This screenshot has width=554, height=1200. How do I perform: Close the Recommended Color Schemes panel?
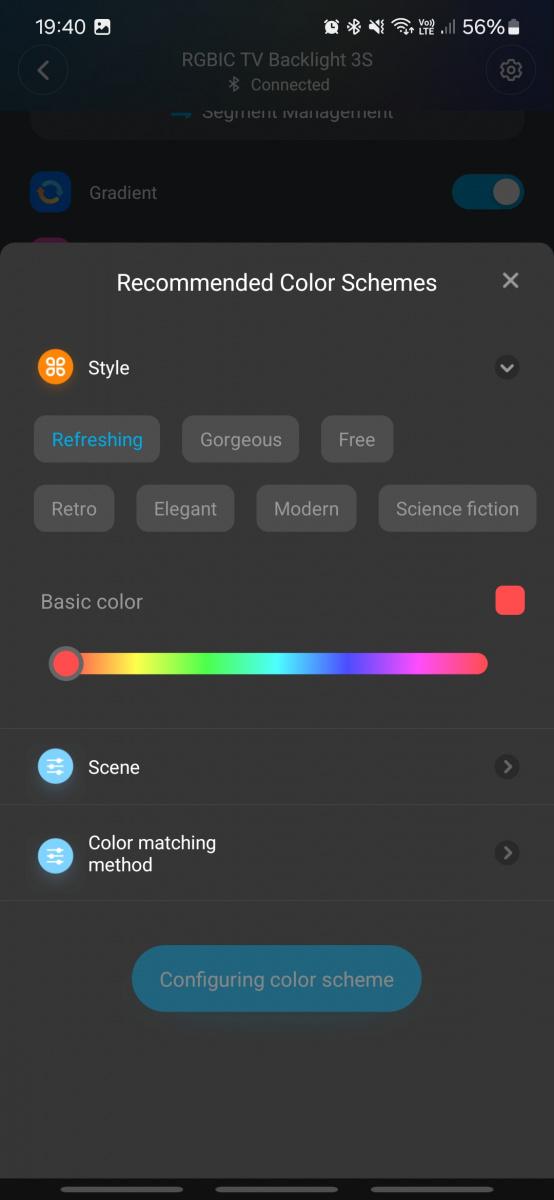510,281
